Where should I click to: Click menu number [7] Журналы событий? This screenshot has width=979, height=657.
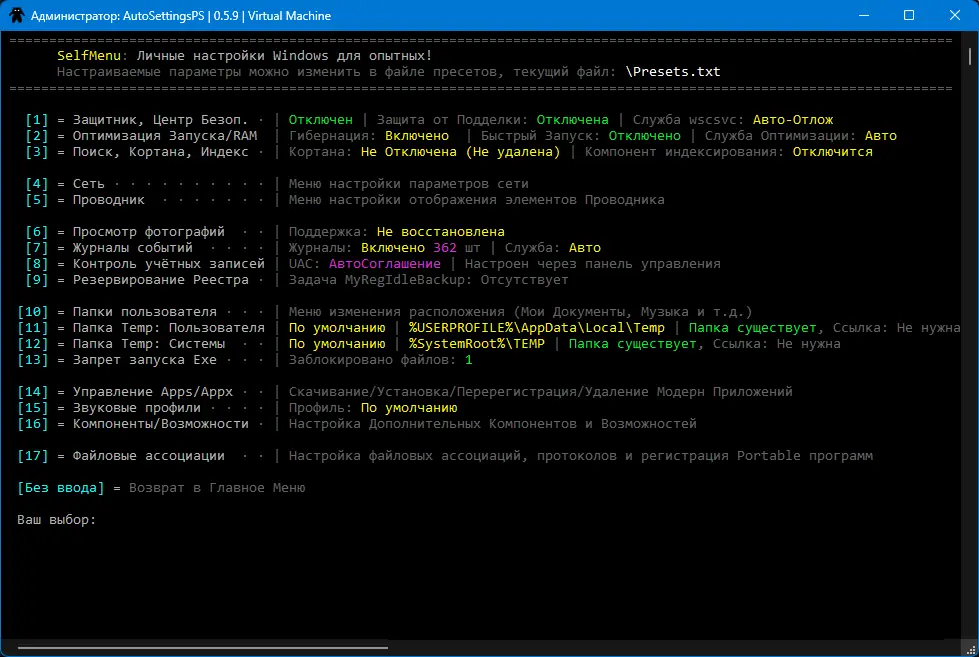(x=36, y=248)
